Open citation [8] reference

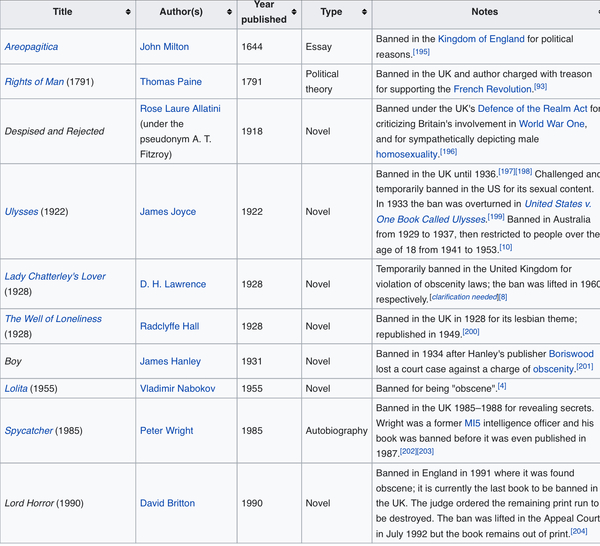pyautogui.click(x=503, y=297)
